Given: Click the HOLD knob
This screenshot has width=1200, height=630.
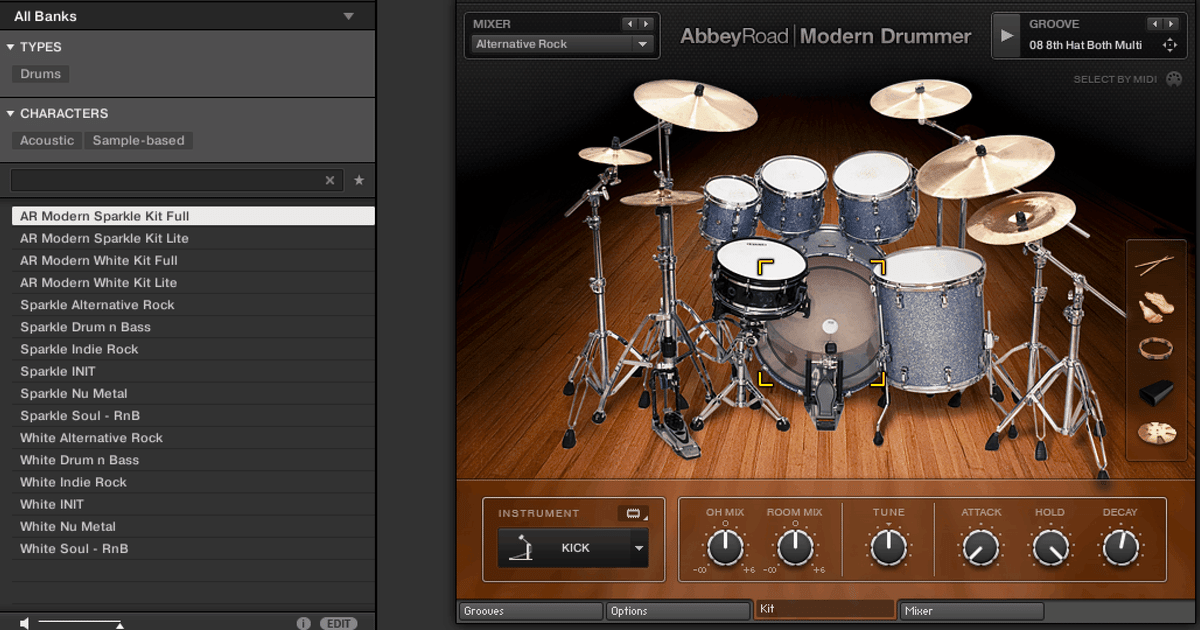Looking at the screenshot, I should pos(1050,547).
